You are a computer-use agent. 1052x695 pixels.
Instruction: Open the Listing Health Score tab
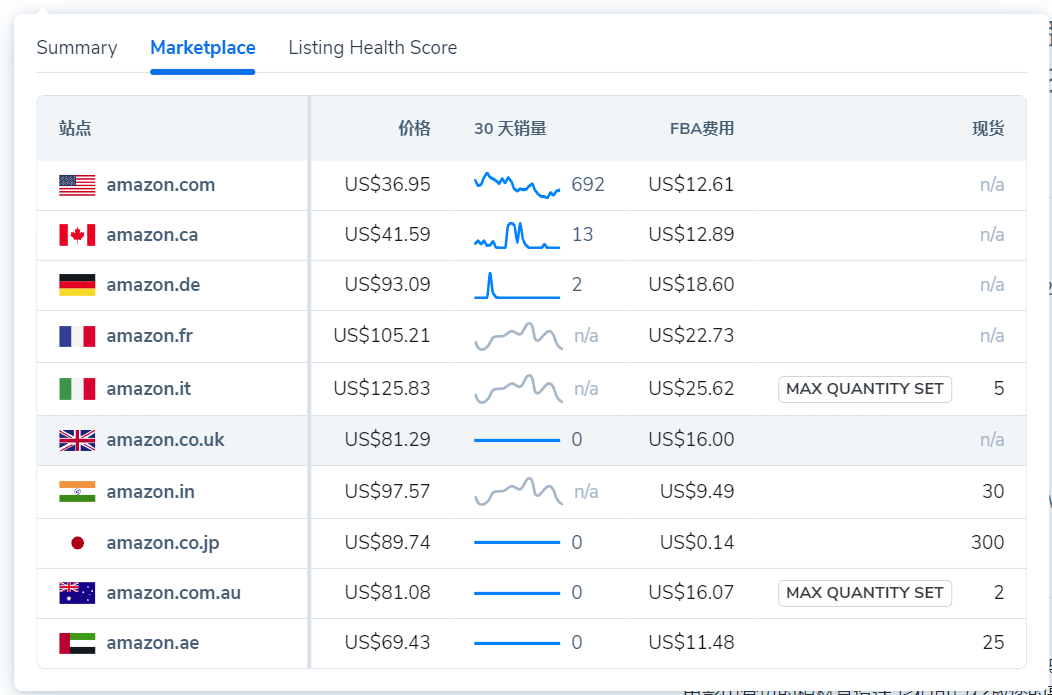click(372, 48)
